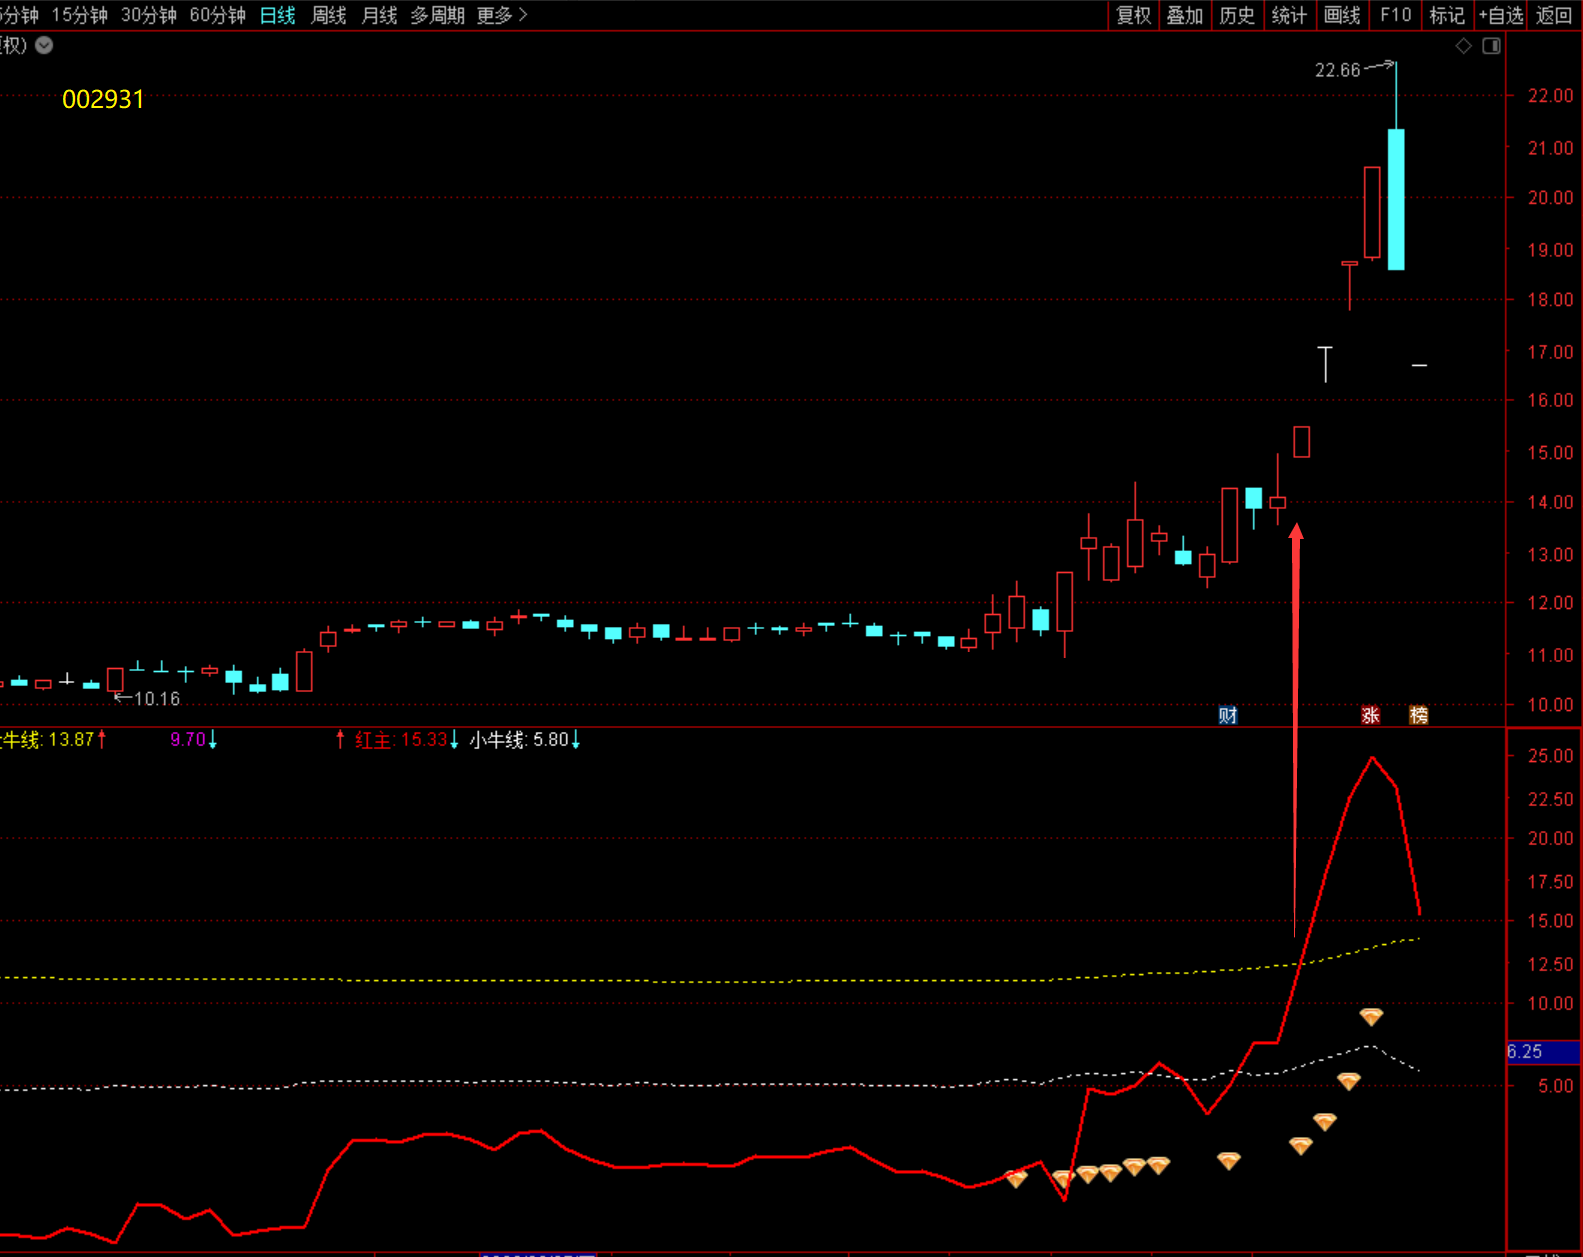Select the 周线 weekly chart tab
Image resolution: width=1583 pixels, height=1257 pixels.
[329, 15]
